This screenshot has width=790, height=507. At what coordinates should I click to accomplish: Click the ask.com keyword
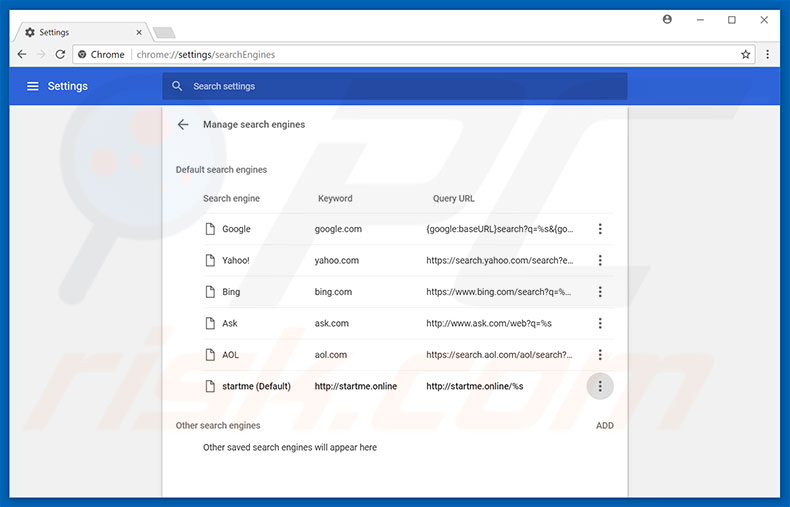pos(332,323)
